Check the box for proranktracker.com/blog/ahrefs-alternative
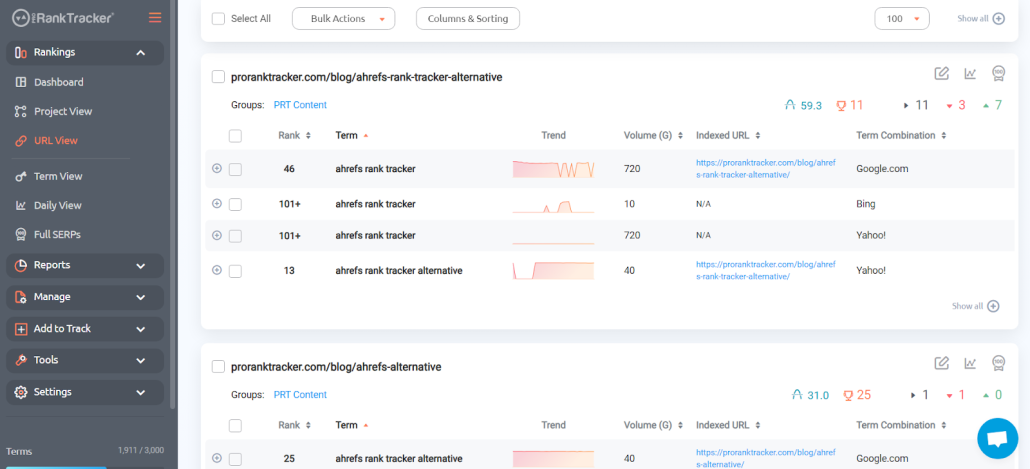1030x469 pixels. [218, 367]
